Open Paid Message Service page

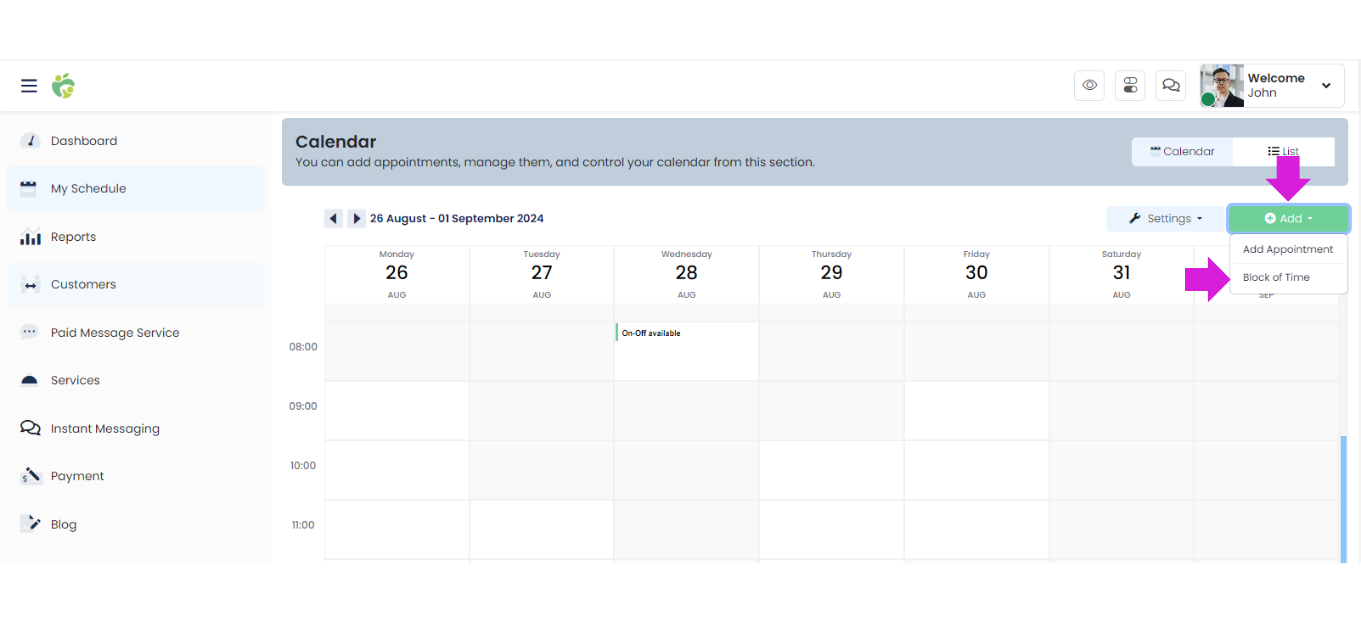coord(136,332)
